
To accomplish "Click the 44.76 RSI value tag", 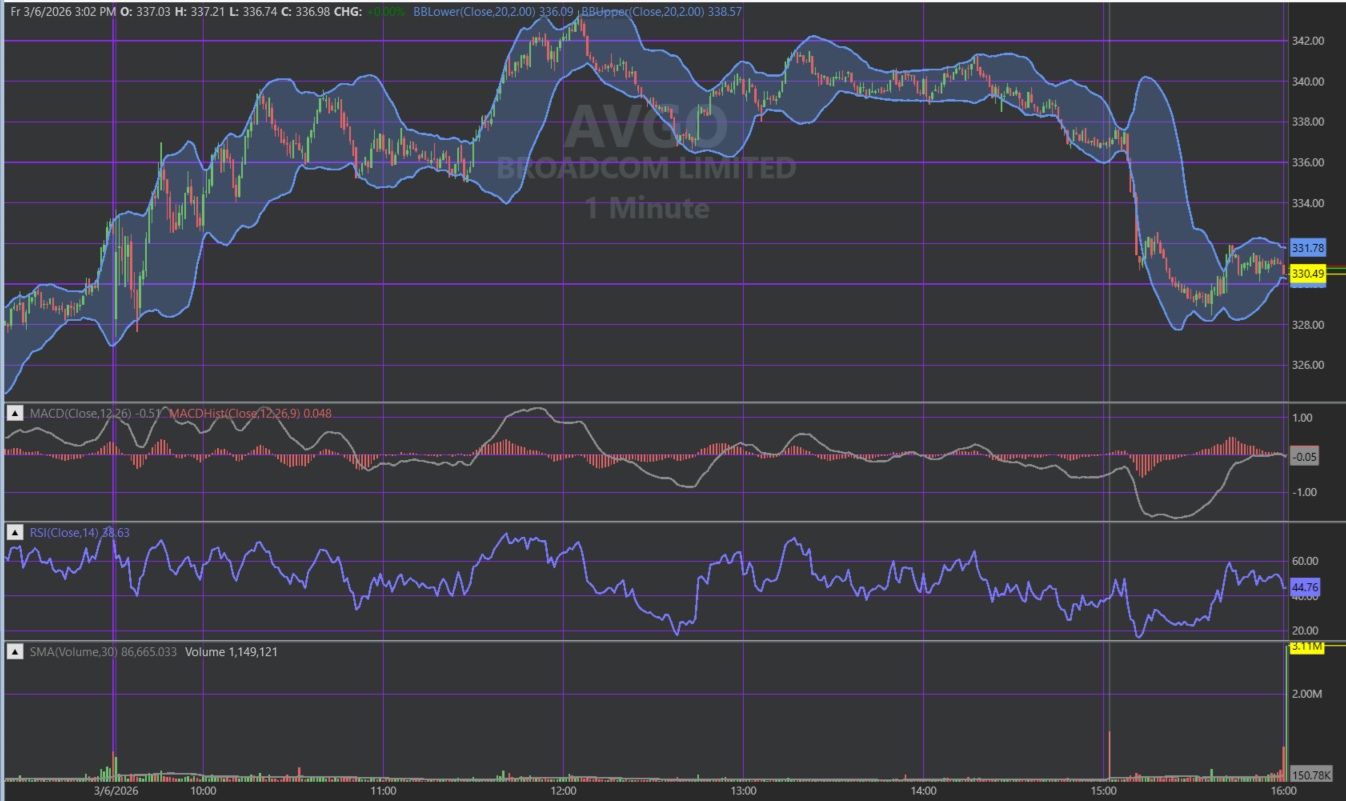I will point(1306,587).
